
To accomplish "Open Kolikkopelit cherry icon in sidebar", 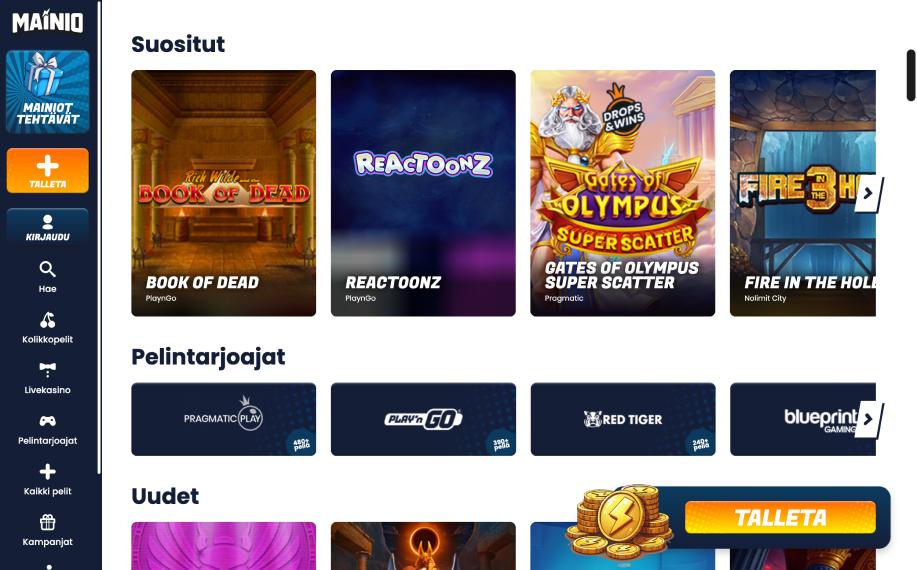I will (47, 320).
